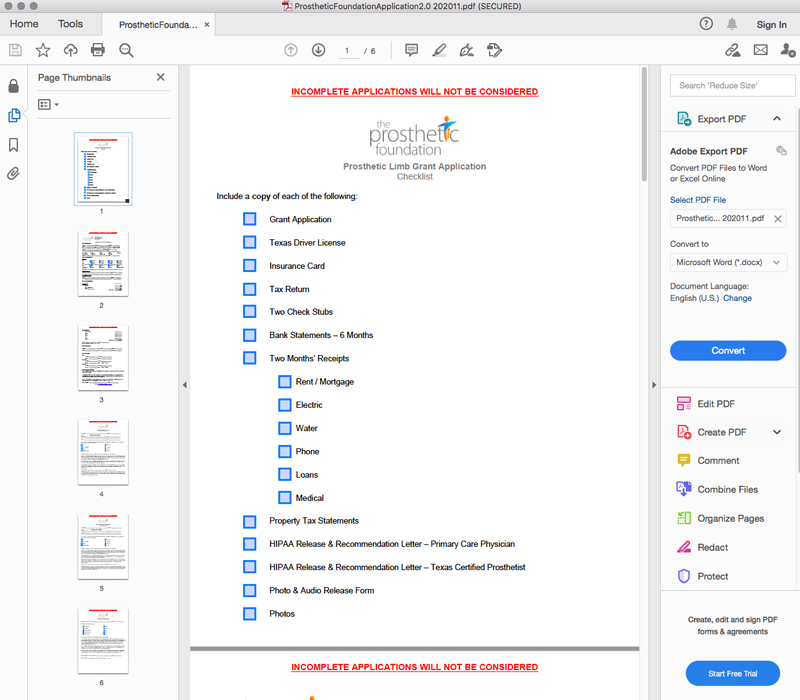This screenshot has width=800, height=700.
Task: Go to next page arrow
Action: (318, 50)
